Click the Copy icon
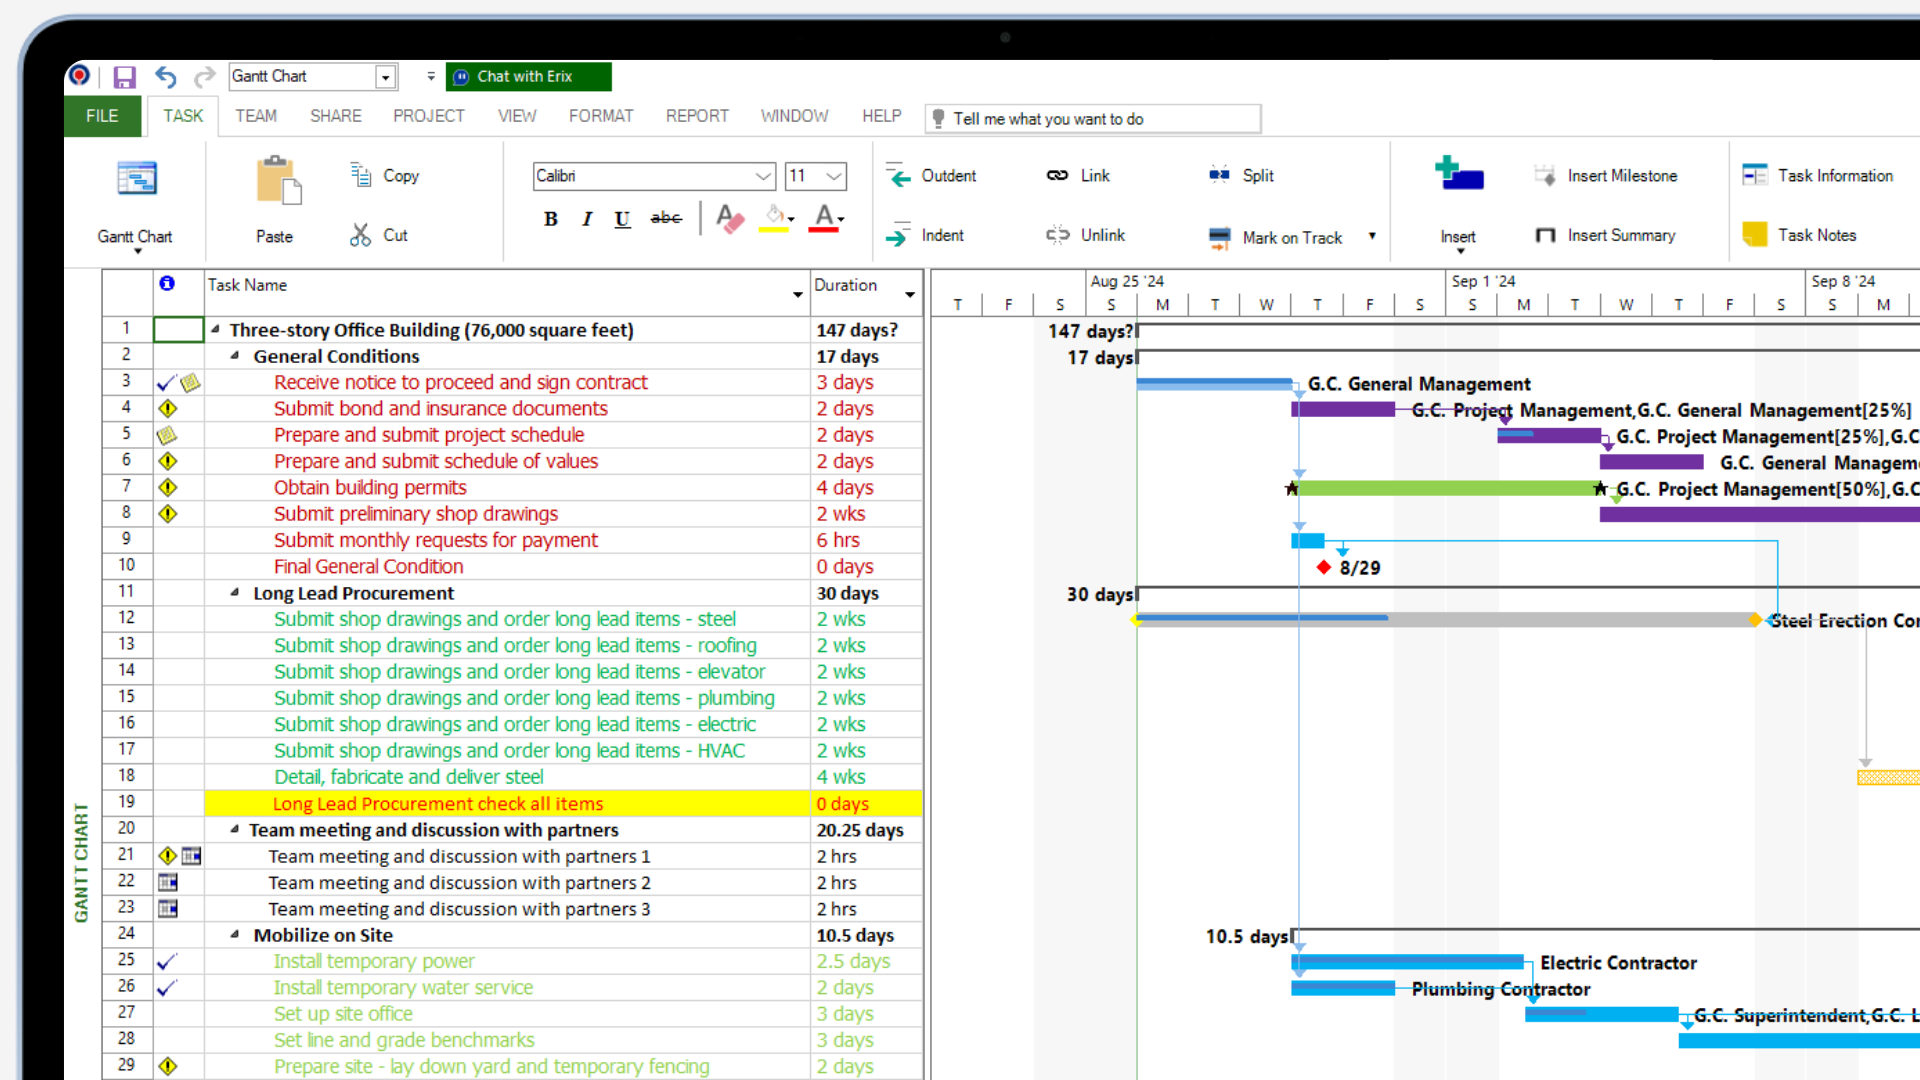The width and height of the screenshot is (1920, 1080). tap(383, 174)
